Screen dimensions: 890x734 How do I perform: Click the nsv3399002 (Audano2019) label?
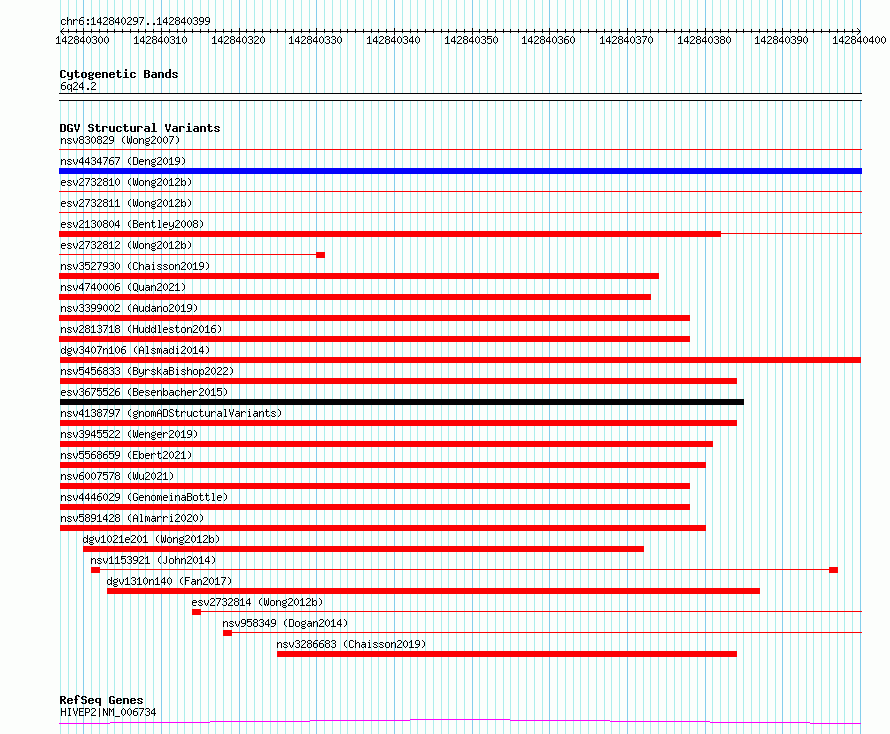pos(129,308)
